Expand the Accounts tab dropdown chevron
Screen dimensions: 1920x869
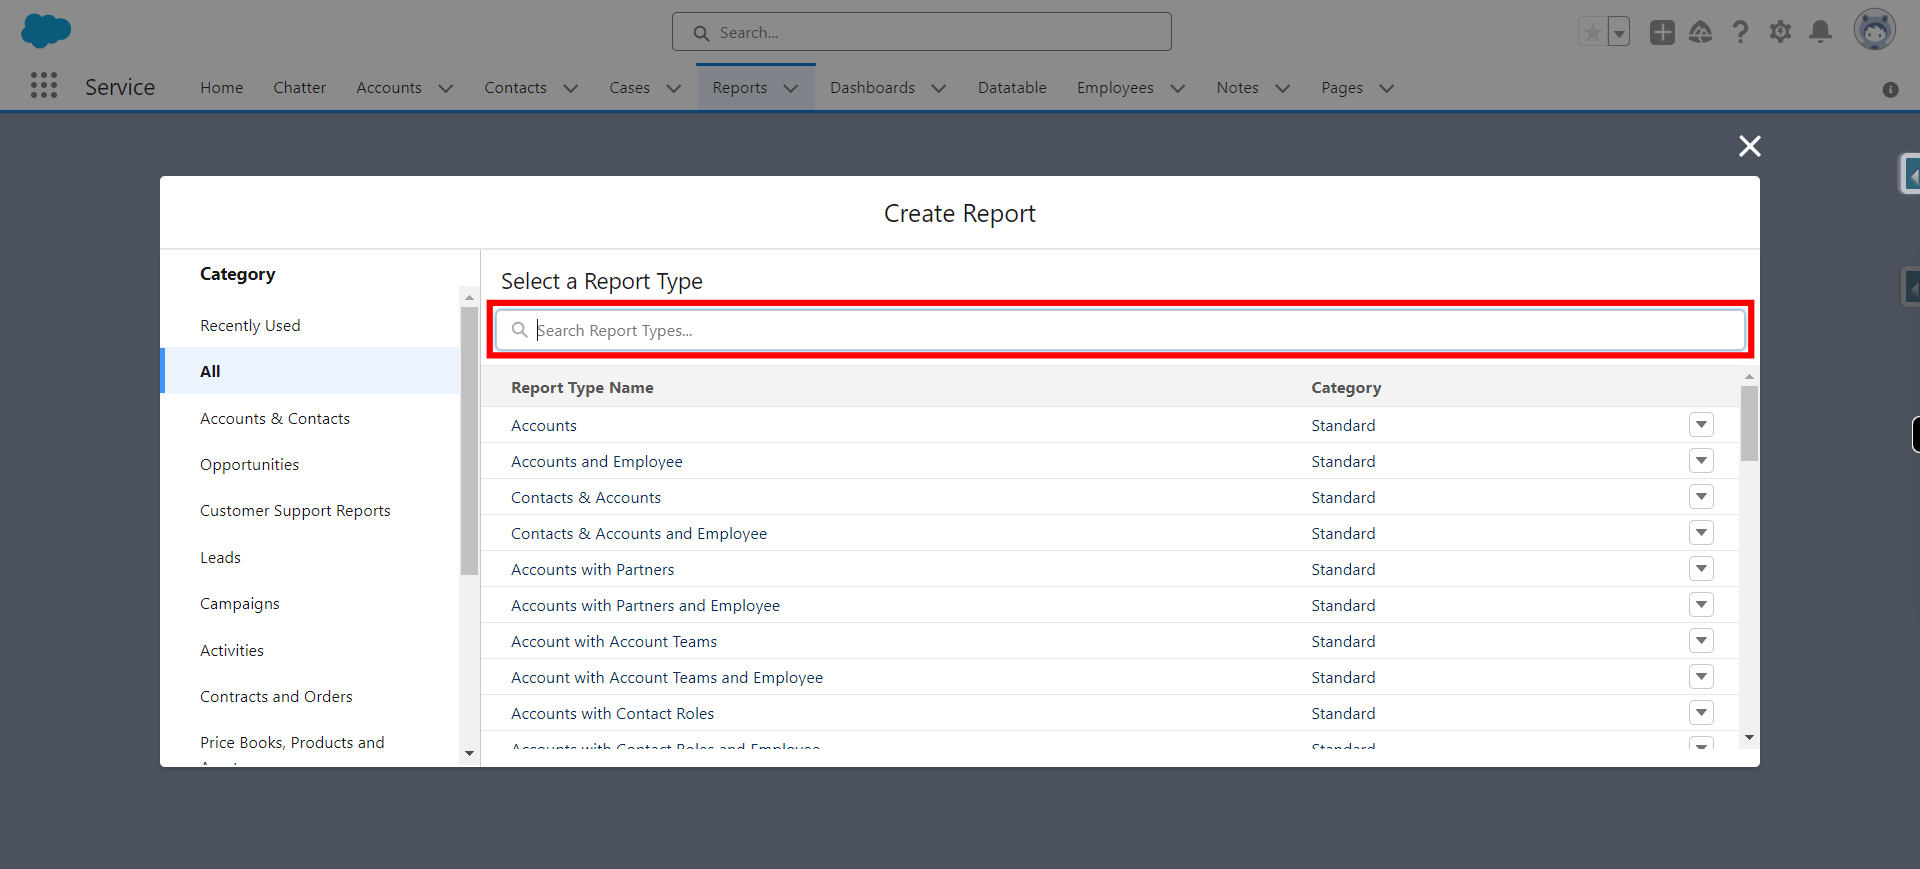[x=446, y=88]
